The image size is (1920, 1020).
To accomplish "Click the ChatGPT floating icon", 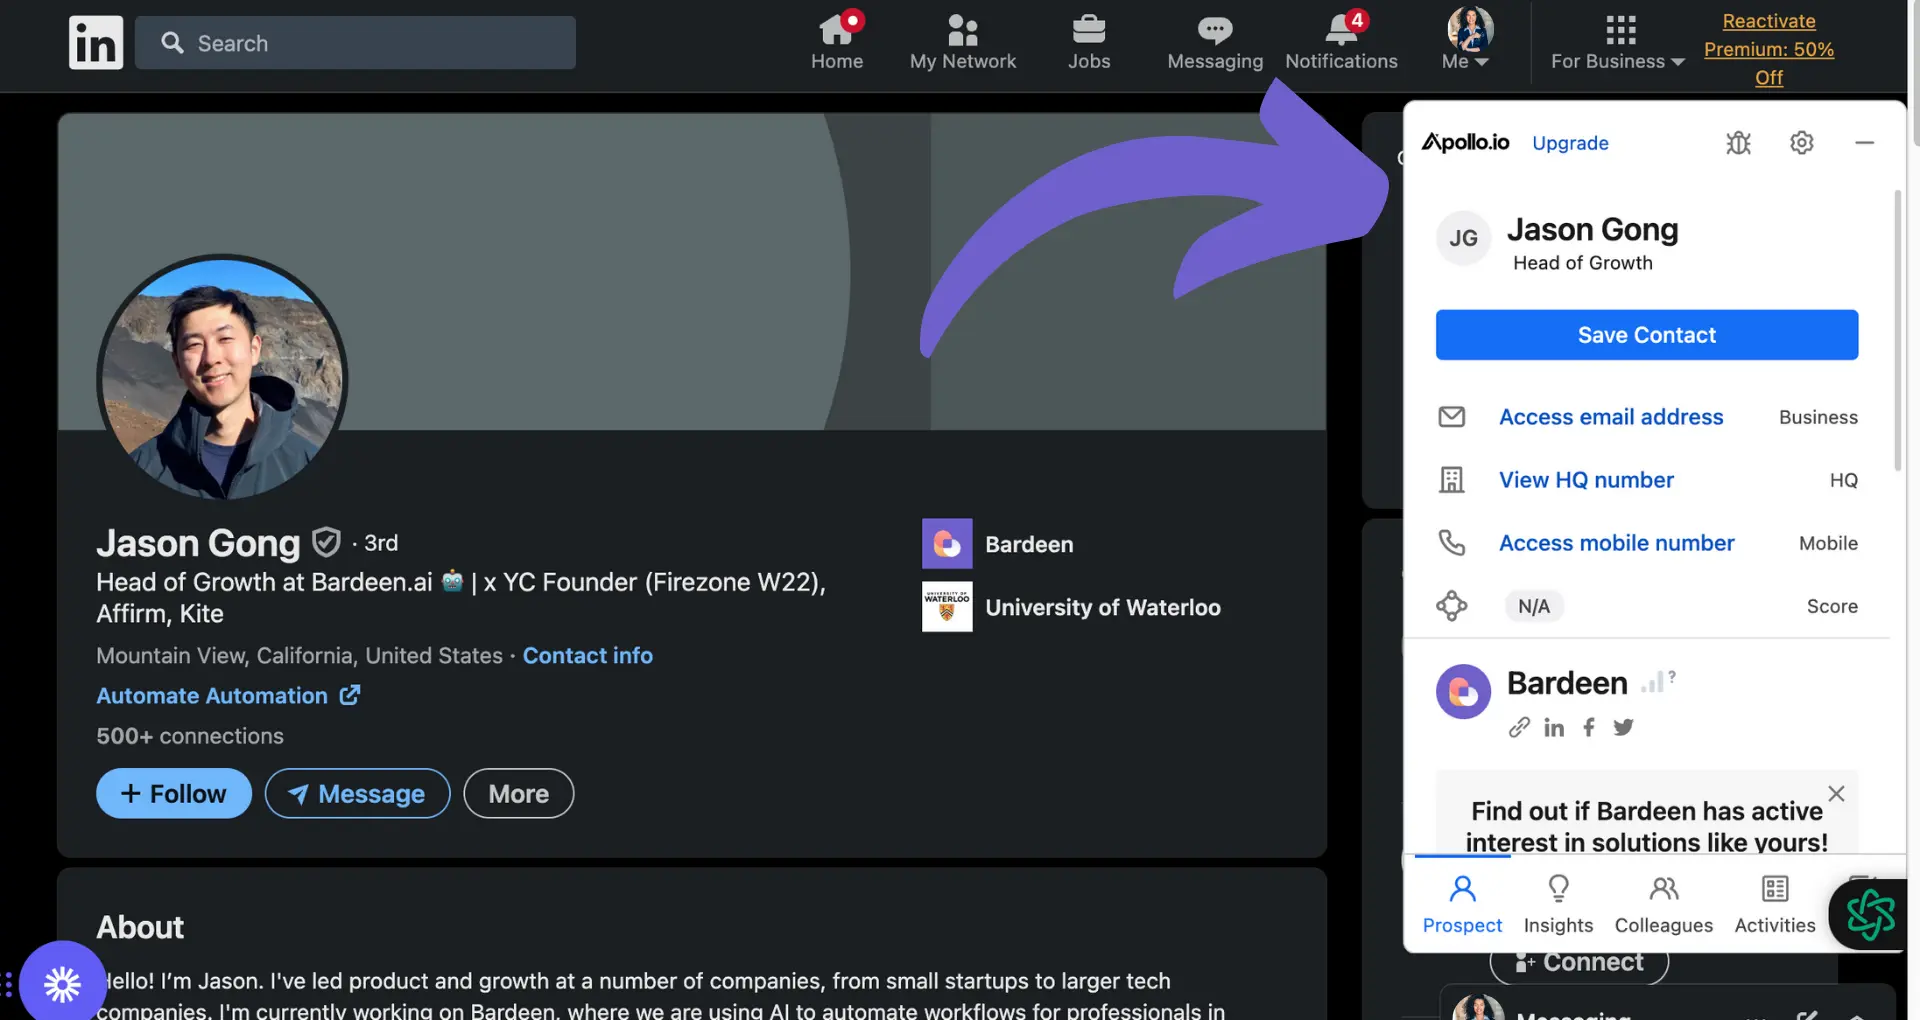I will (x=1869, y=914).
